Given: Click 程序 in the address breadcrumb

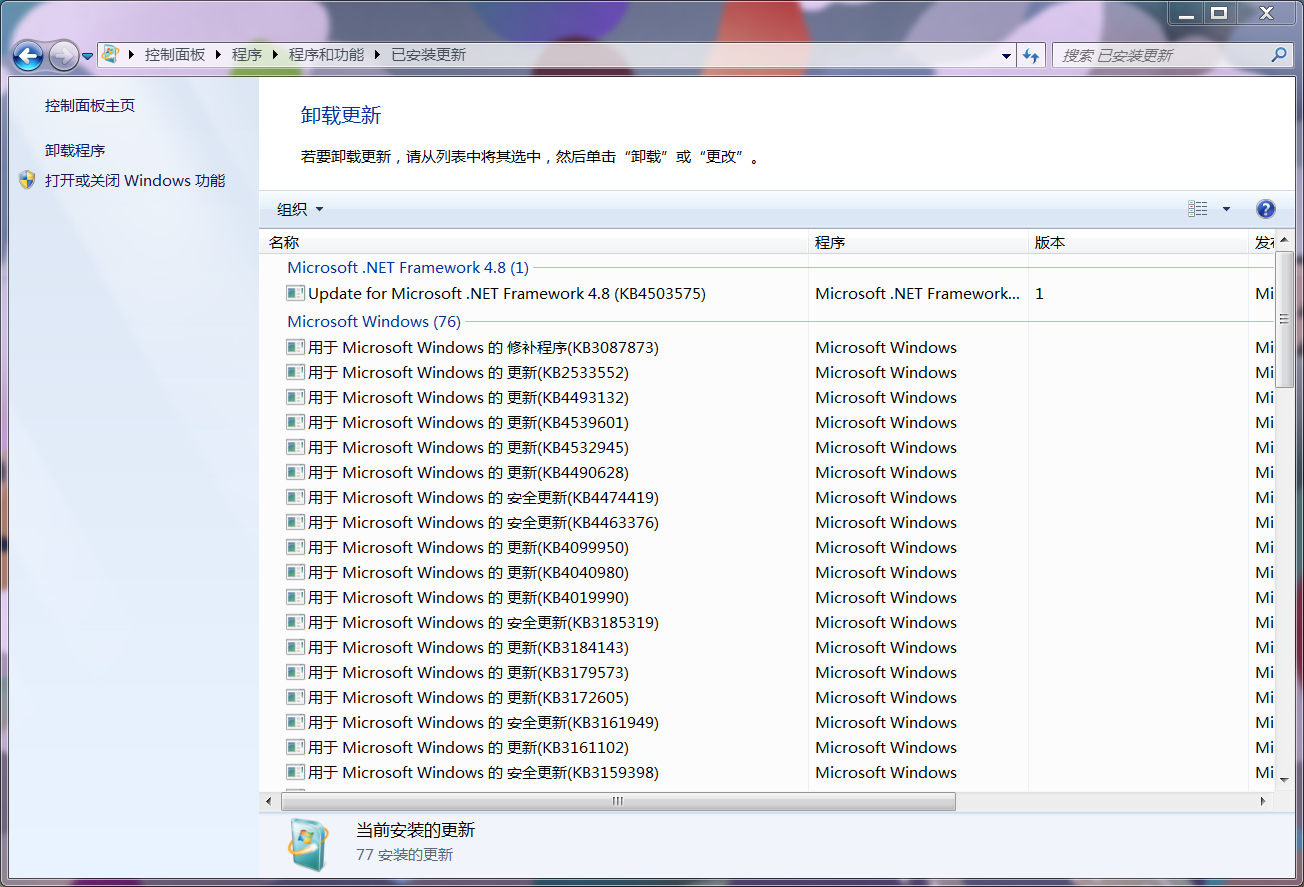Looking at the screenshot, I should click(247, 55).
